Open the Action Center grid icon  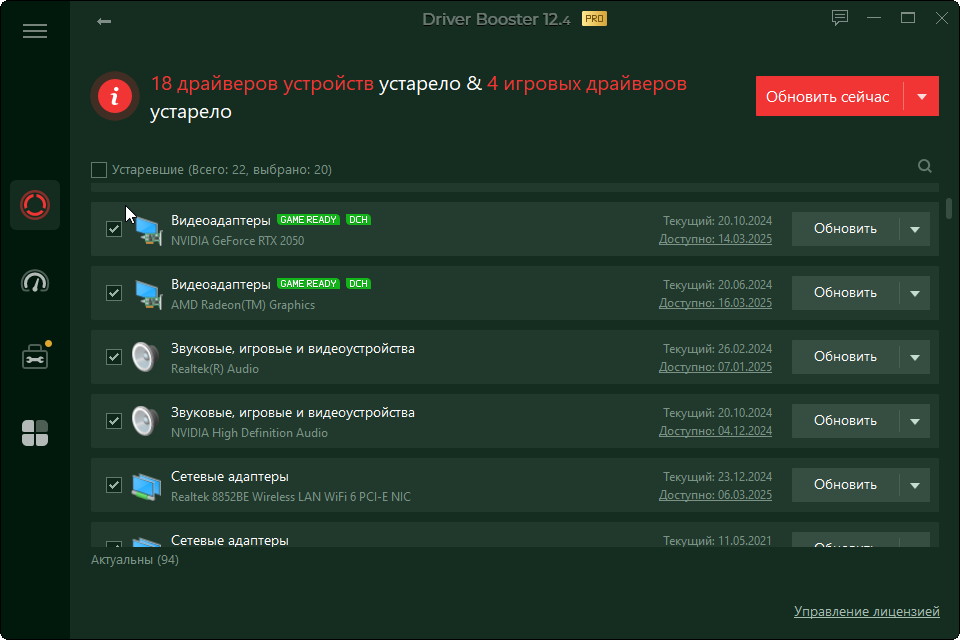tap(35, 433)
